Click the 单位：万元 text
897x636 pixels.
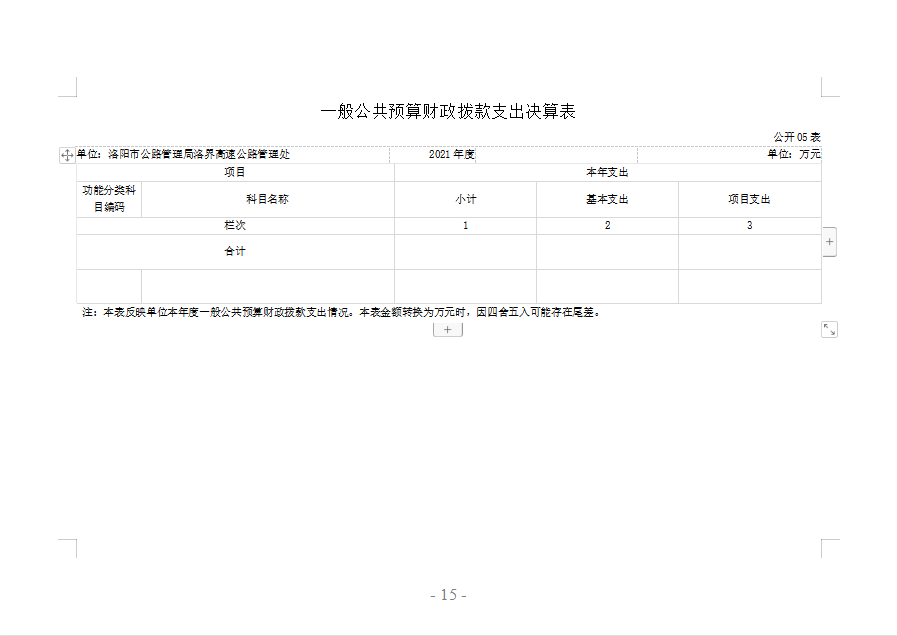pyautogui.click(x=794, y=154)
